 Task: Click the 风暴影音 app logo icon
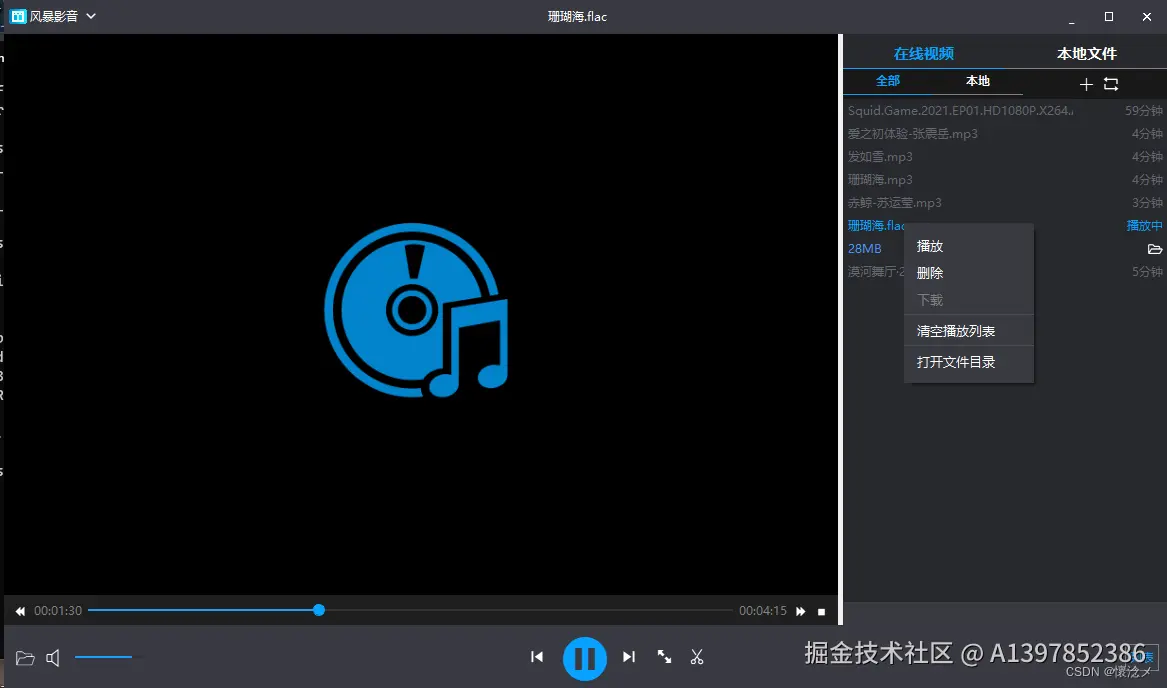(x=18, y=16)
